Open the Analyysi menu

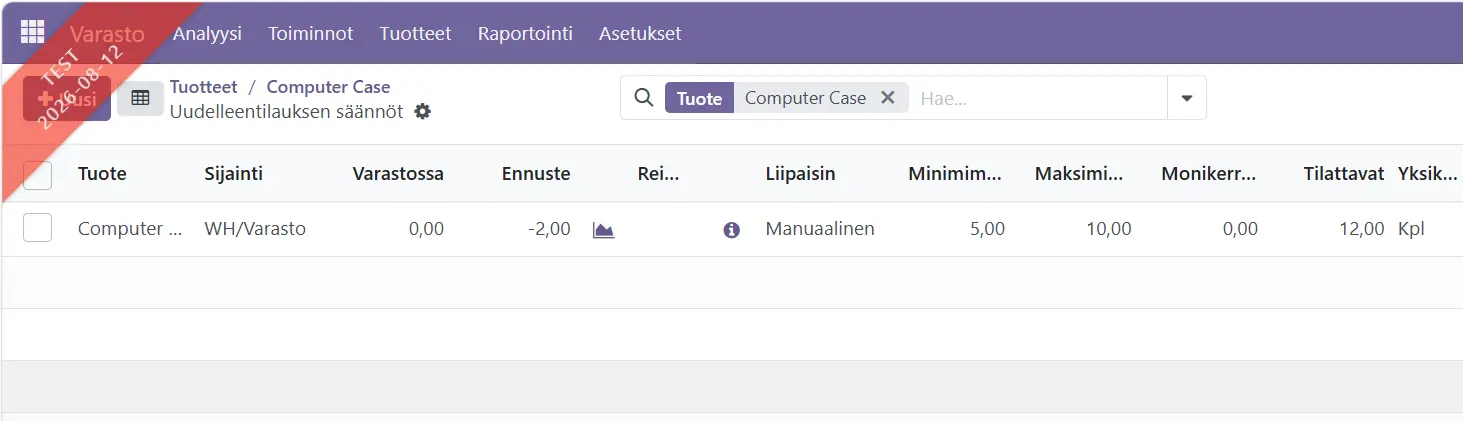click(207, 33)
